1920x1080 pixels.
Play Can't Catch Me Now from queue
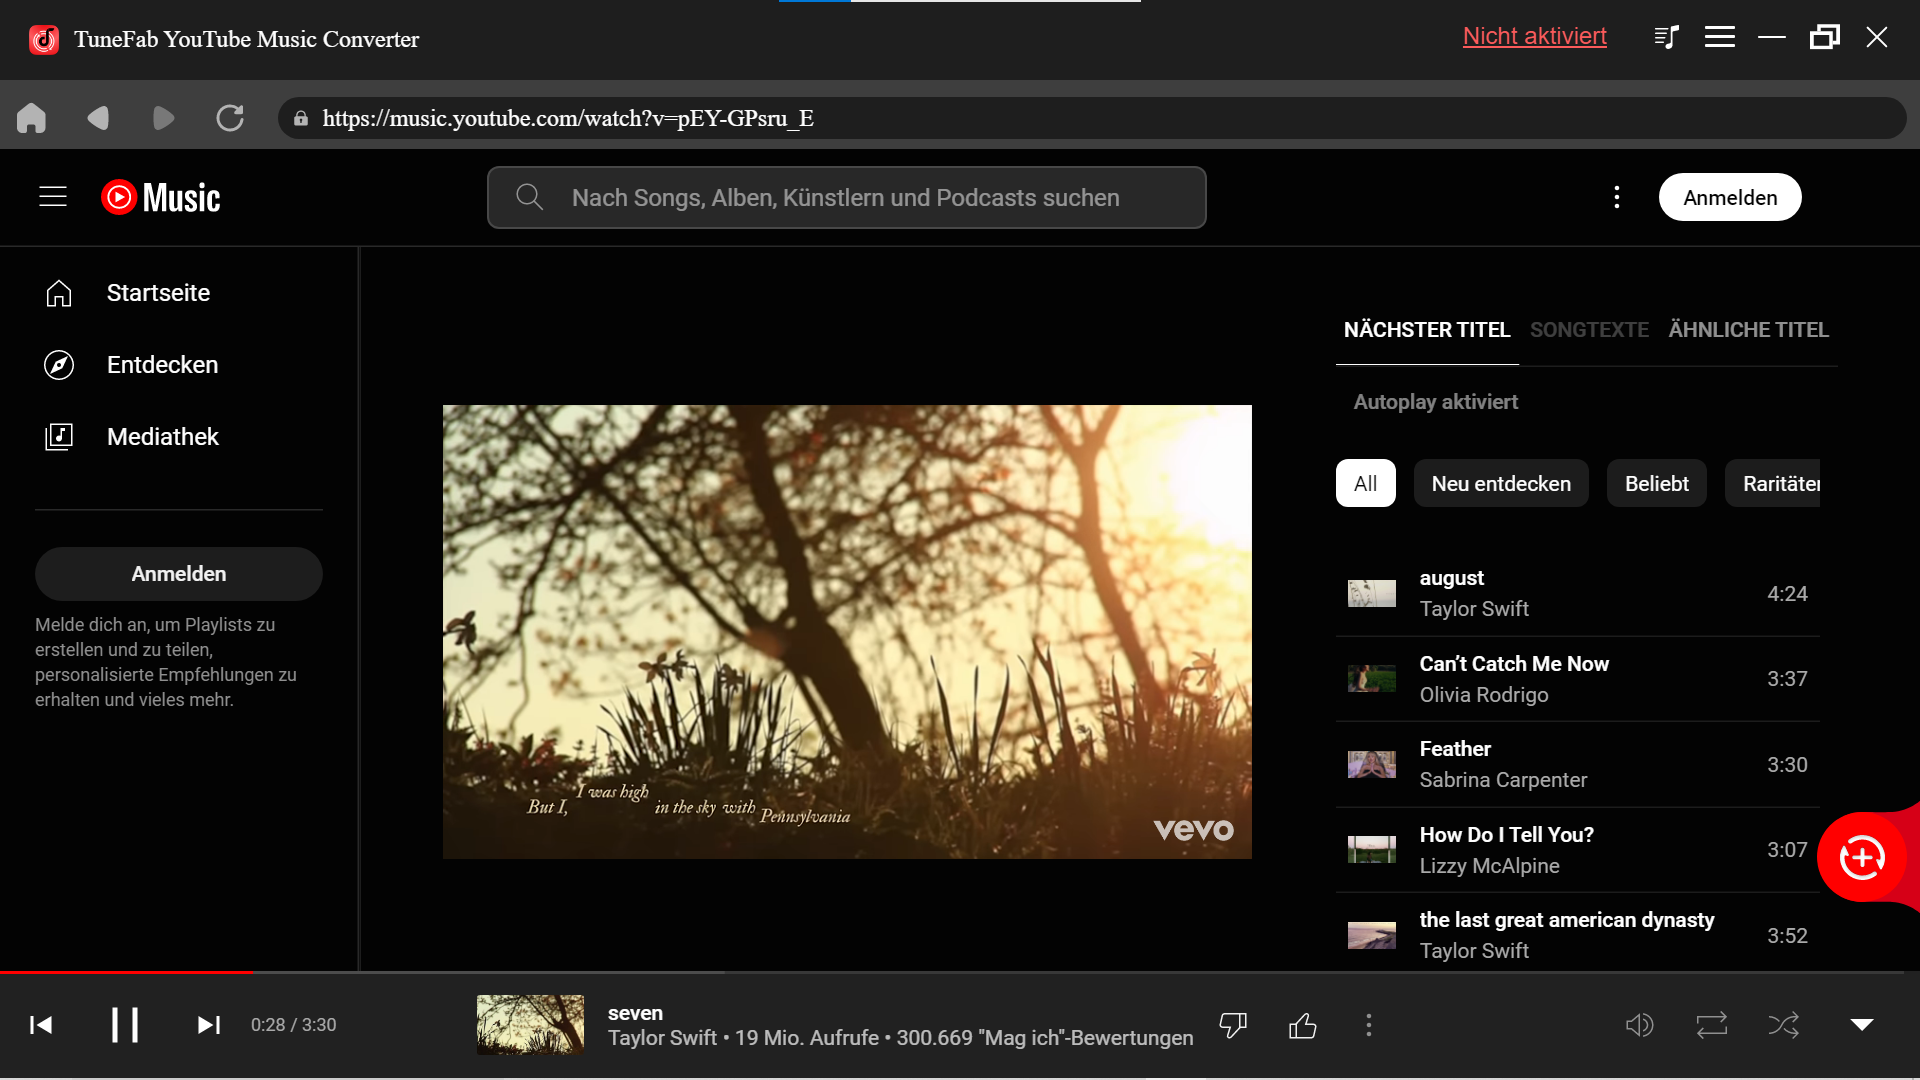click(1577, 679)
